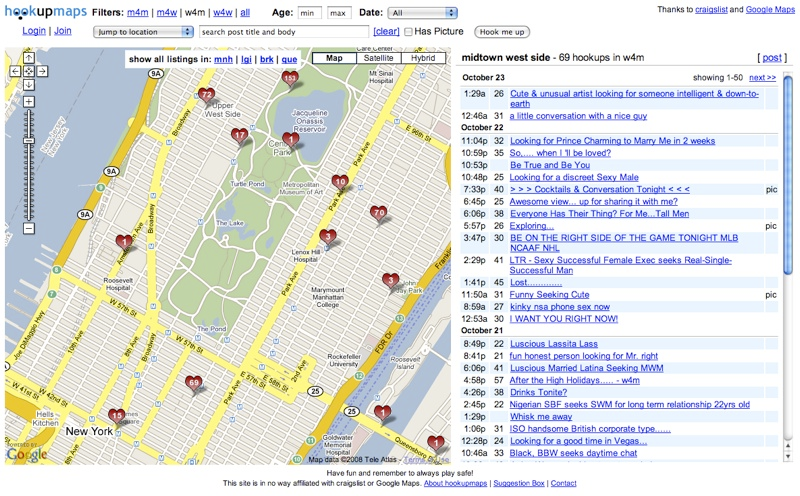Open the Suggestion Box footer link
The width and height of the screenshot is (800, 496).
[x=519, y=483]
